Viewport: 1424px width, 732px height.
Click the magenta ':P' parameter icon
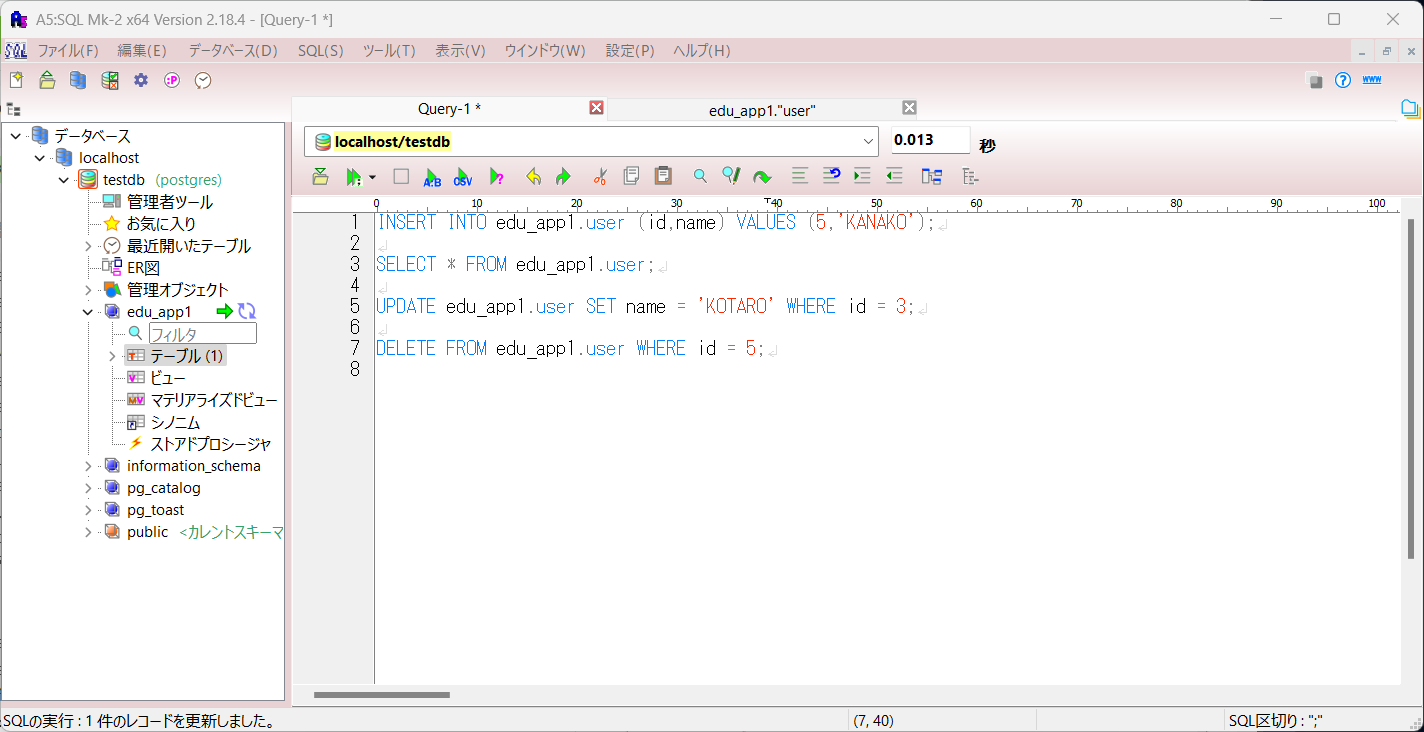172,80
